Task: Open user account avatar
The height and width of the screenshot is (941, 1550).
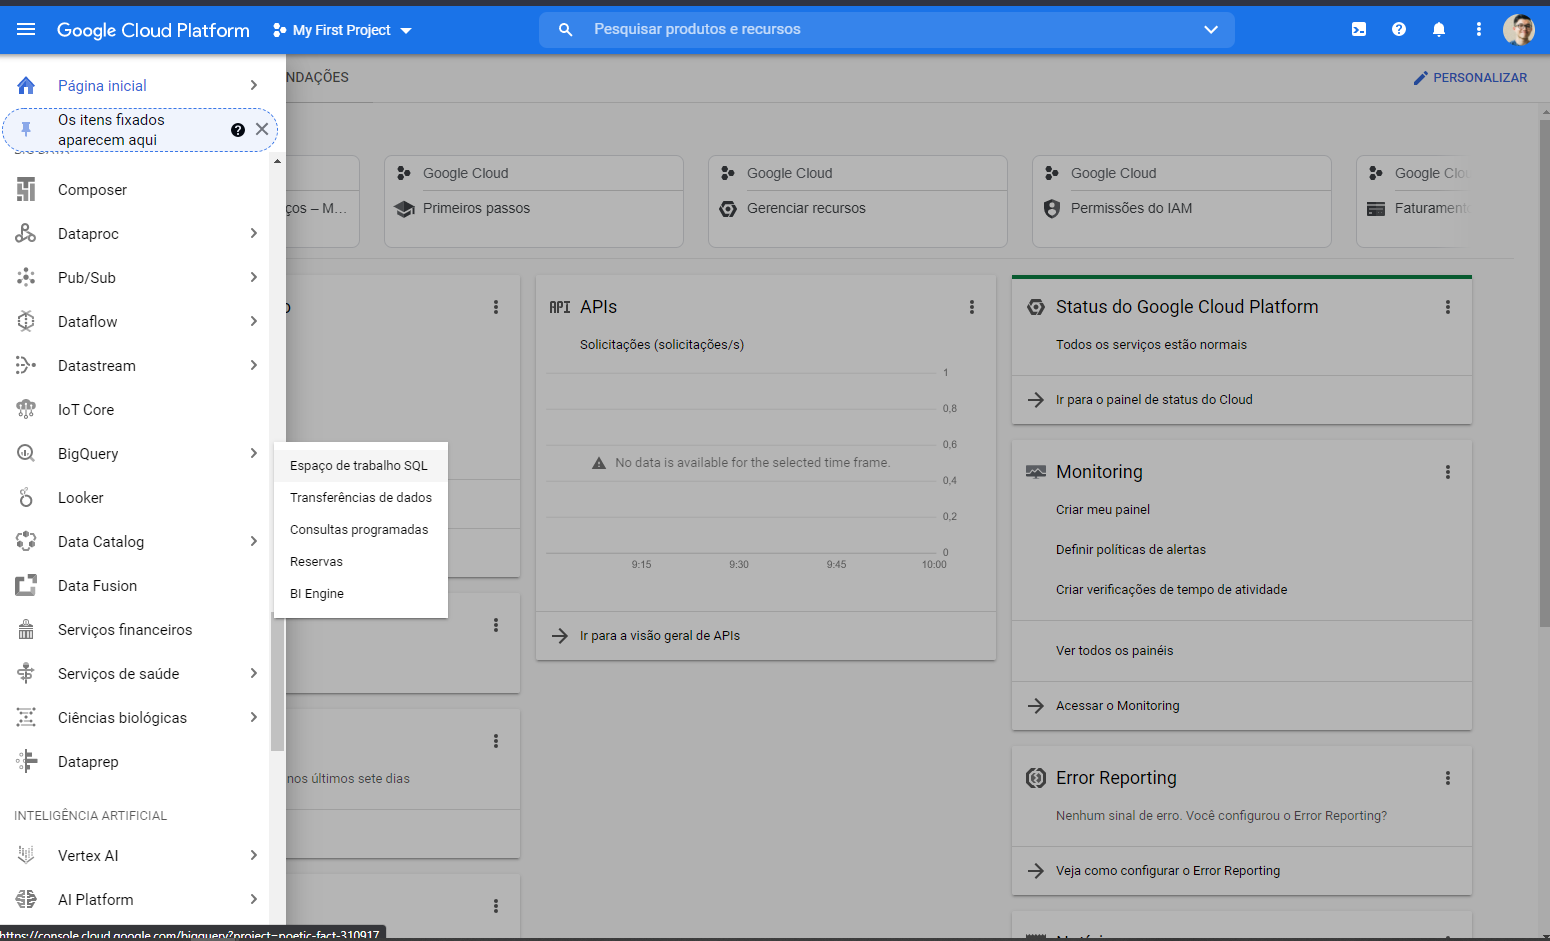Action: pyautogui.click(x=1519, y=30)
